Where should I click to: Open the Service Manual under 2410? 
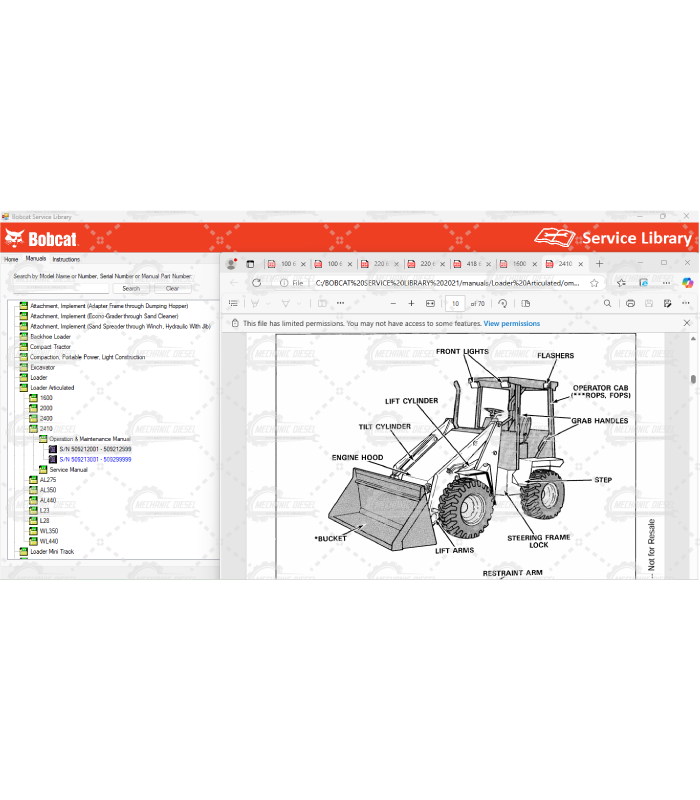click(68, 469)
